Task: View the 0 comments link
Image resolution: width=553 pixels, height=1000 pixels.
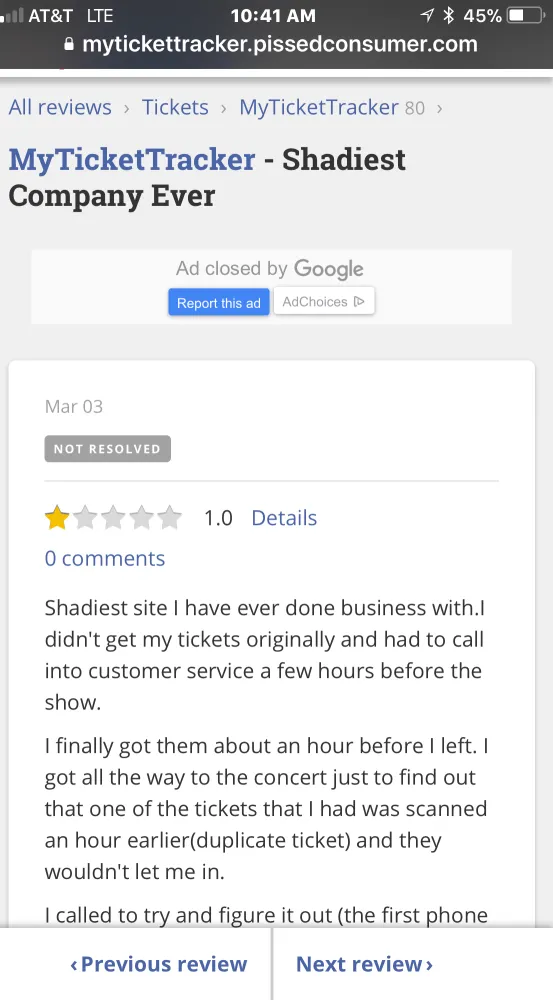Action: 105,559
